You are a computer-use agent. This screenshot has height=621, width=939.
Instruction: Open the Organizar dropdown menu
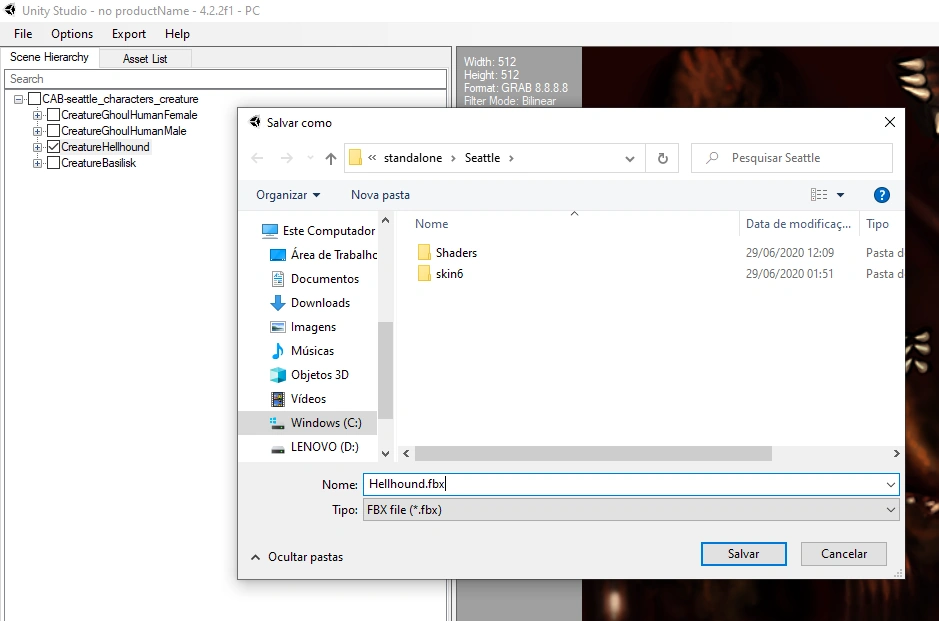click(x=288, y=195)
